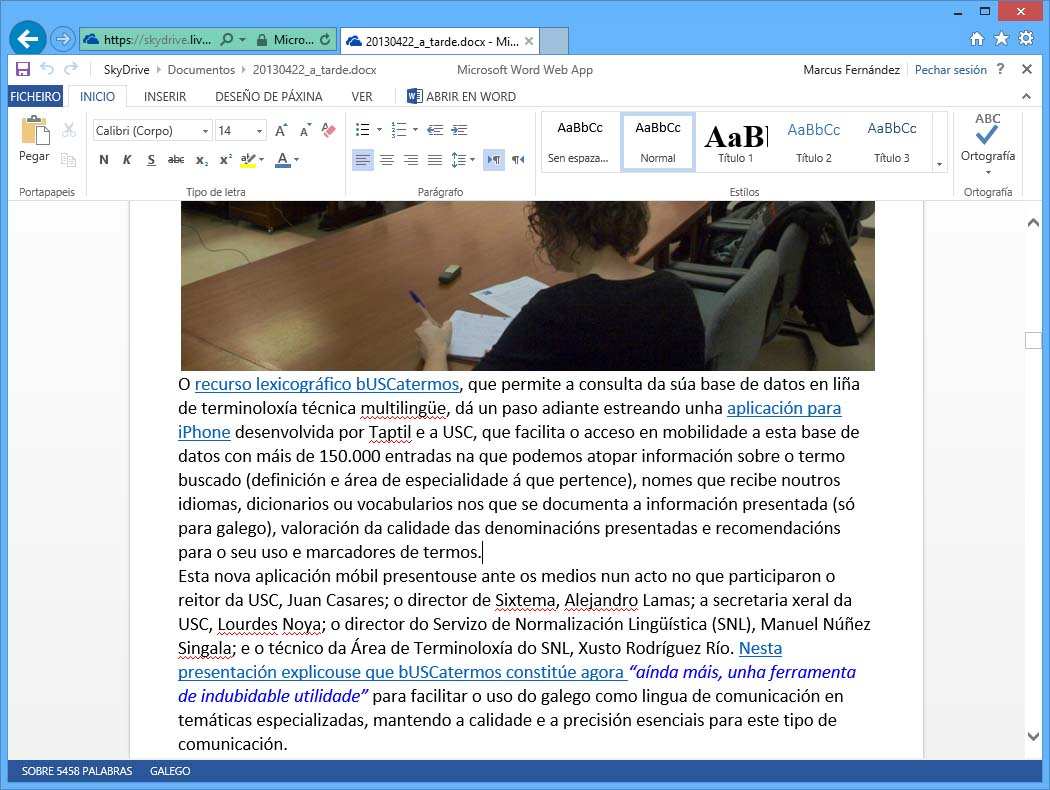The width and height of the screenshot is (1050, 790).
Task: Open the FICHEIRO tab
Action: click(x=35, y=96)
